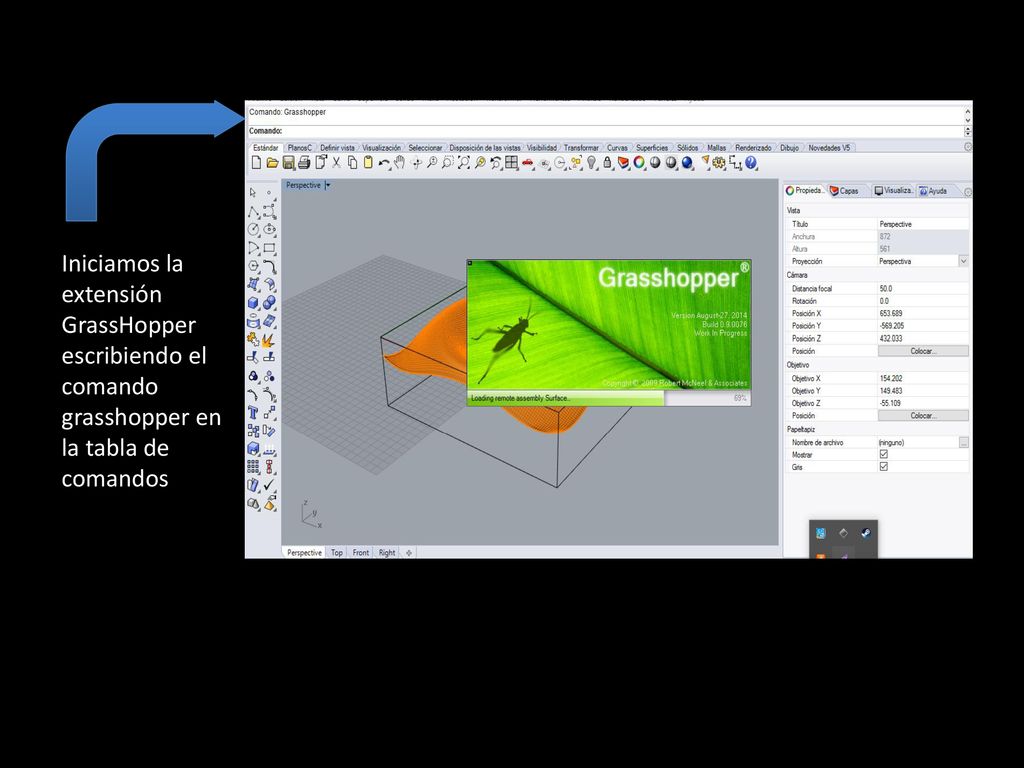The width and height of the screenshot is (1024, 768).
Task: Click the blue sphere Render icon
Action: click(x=686, y=163)
